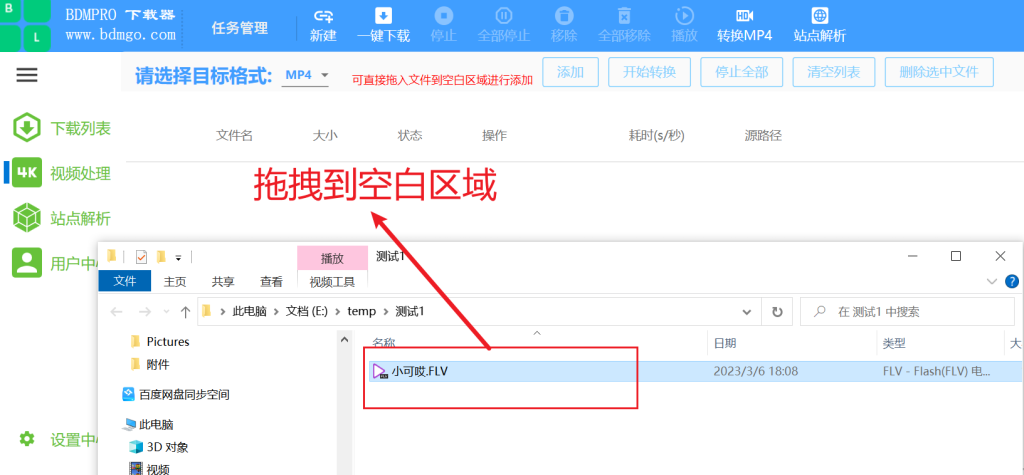
Task: Click Explorer forward navigation arrow
Action: pos(146,312)
